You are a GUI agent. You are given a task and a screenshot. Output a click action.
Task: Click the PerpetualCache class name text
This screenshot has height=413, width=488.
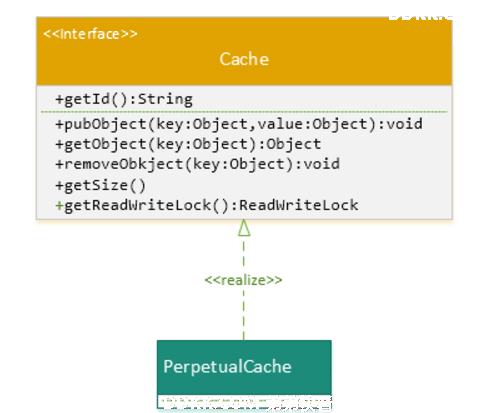(x=227, y=367)
